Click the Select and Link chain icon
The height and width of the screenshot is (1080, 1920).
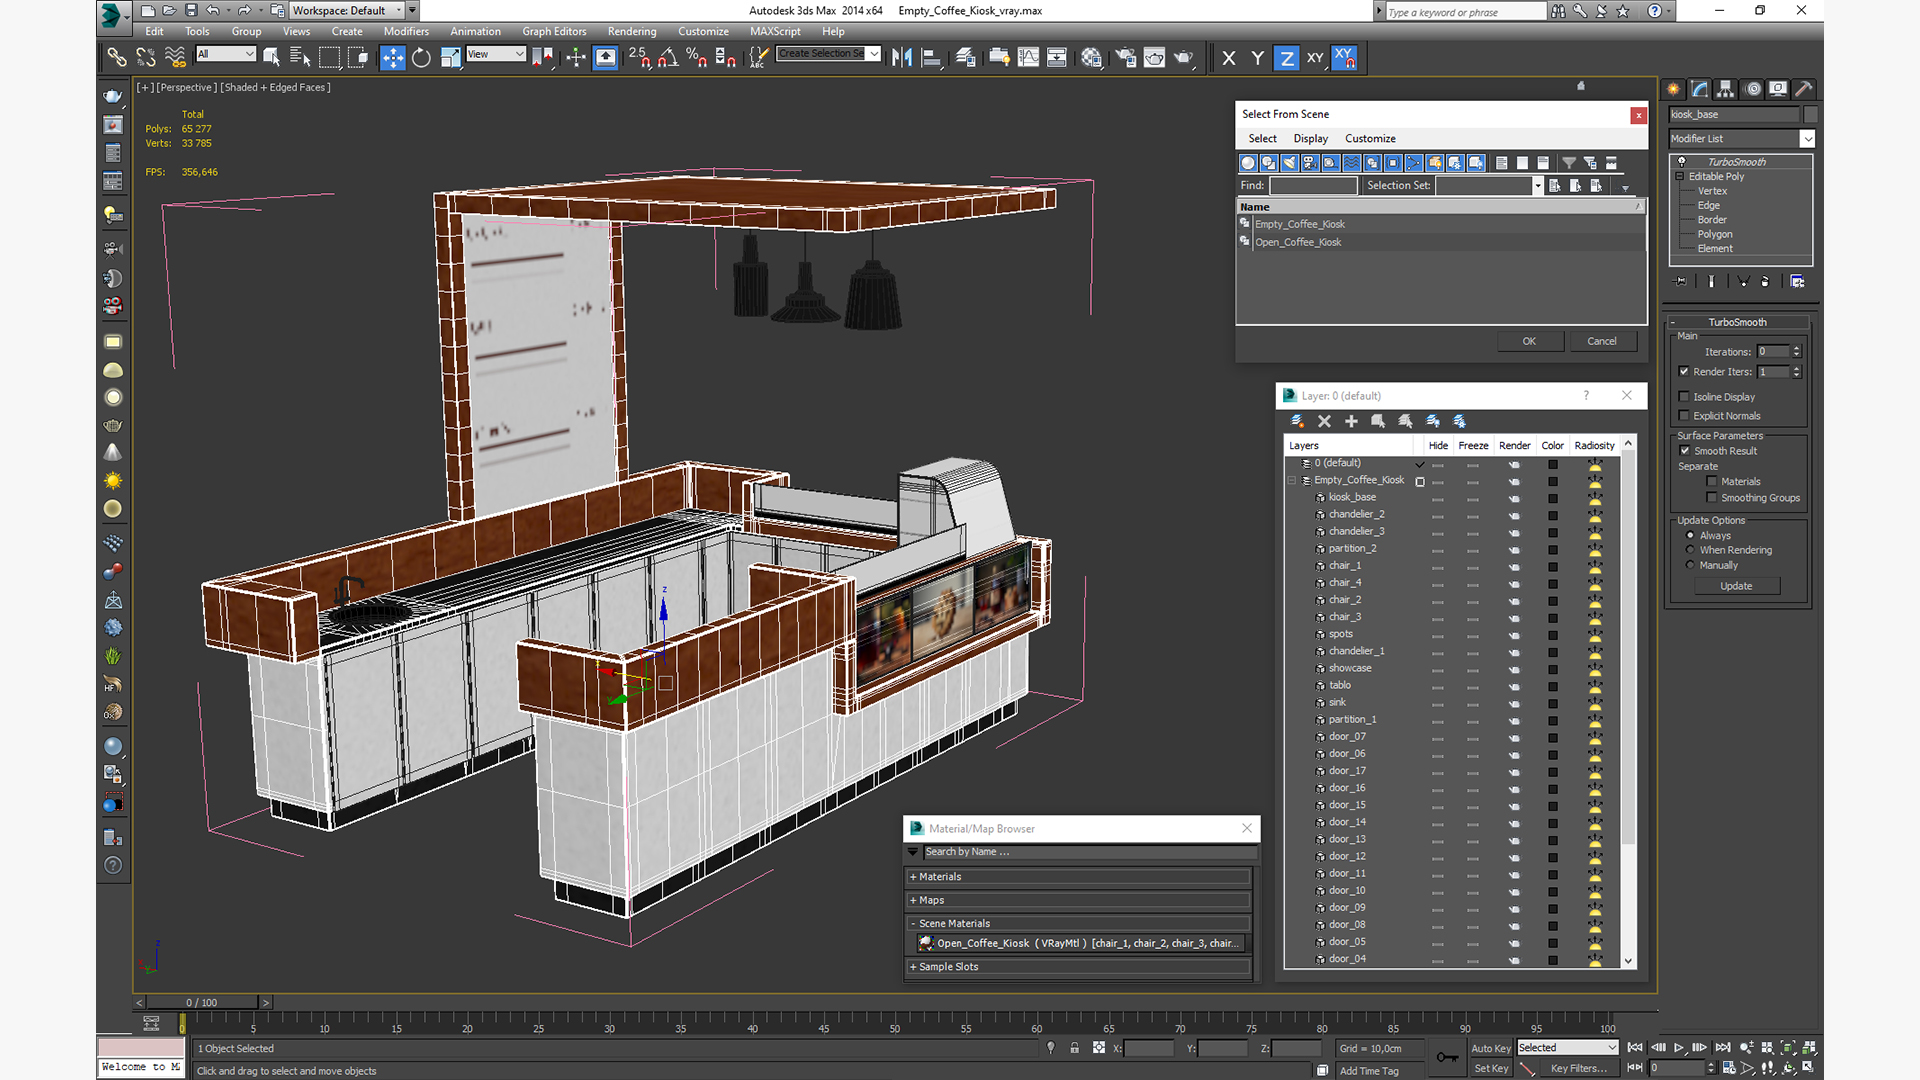point(117,58)
